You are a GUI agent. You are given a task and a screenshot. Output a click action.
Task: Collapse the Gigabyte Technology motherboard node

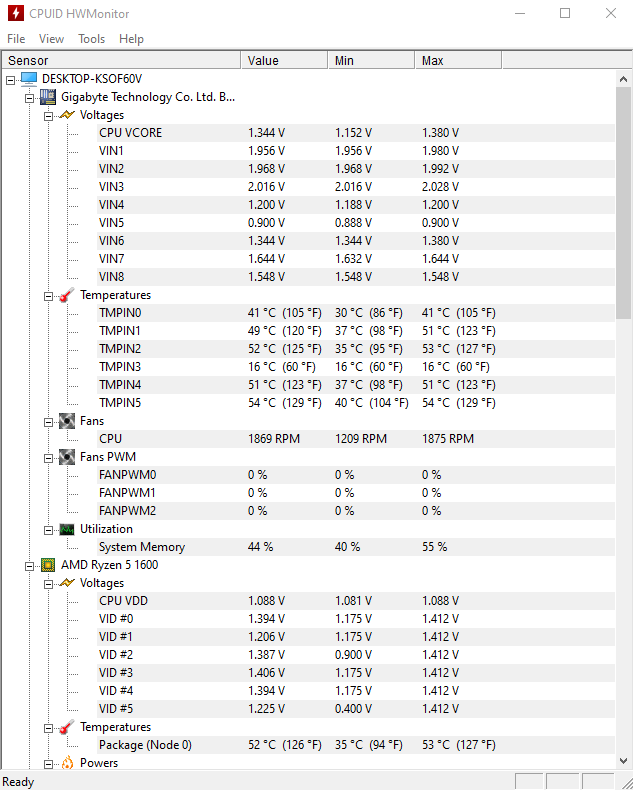[x=29, y=98]
